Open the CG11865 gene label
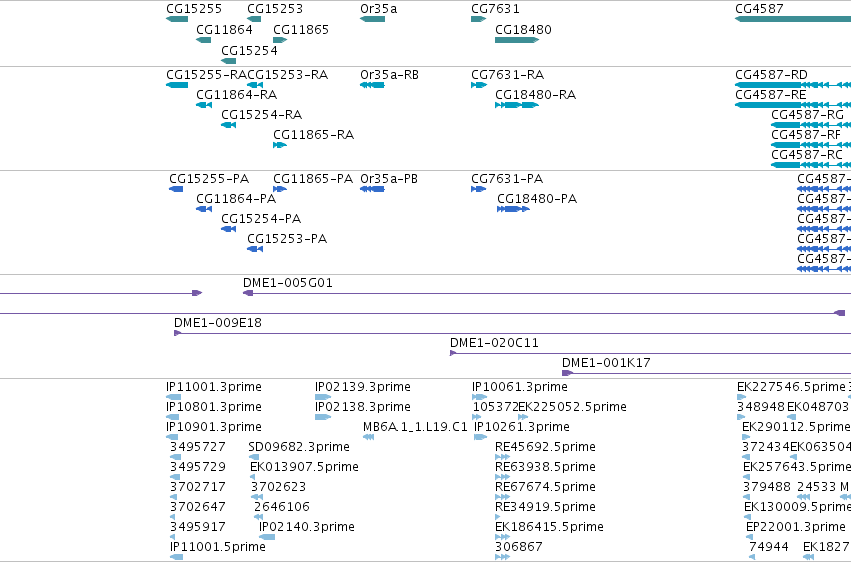The height and width of the screenshot is (562, 851). click(x=301, y=29)
